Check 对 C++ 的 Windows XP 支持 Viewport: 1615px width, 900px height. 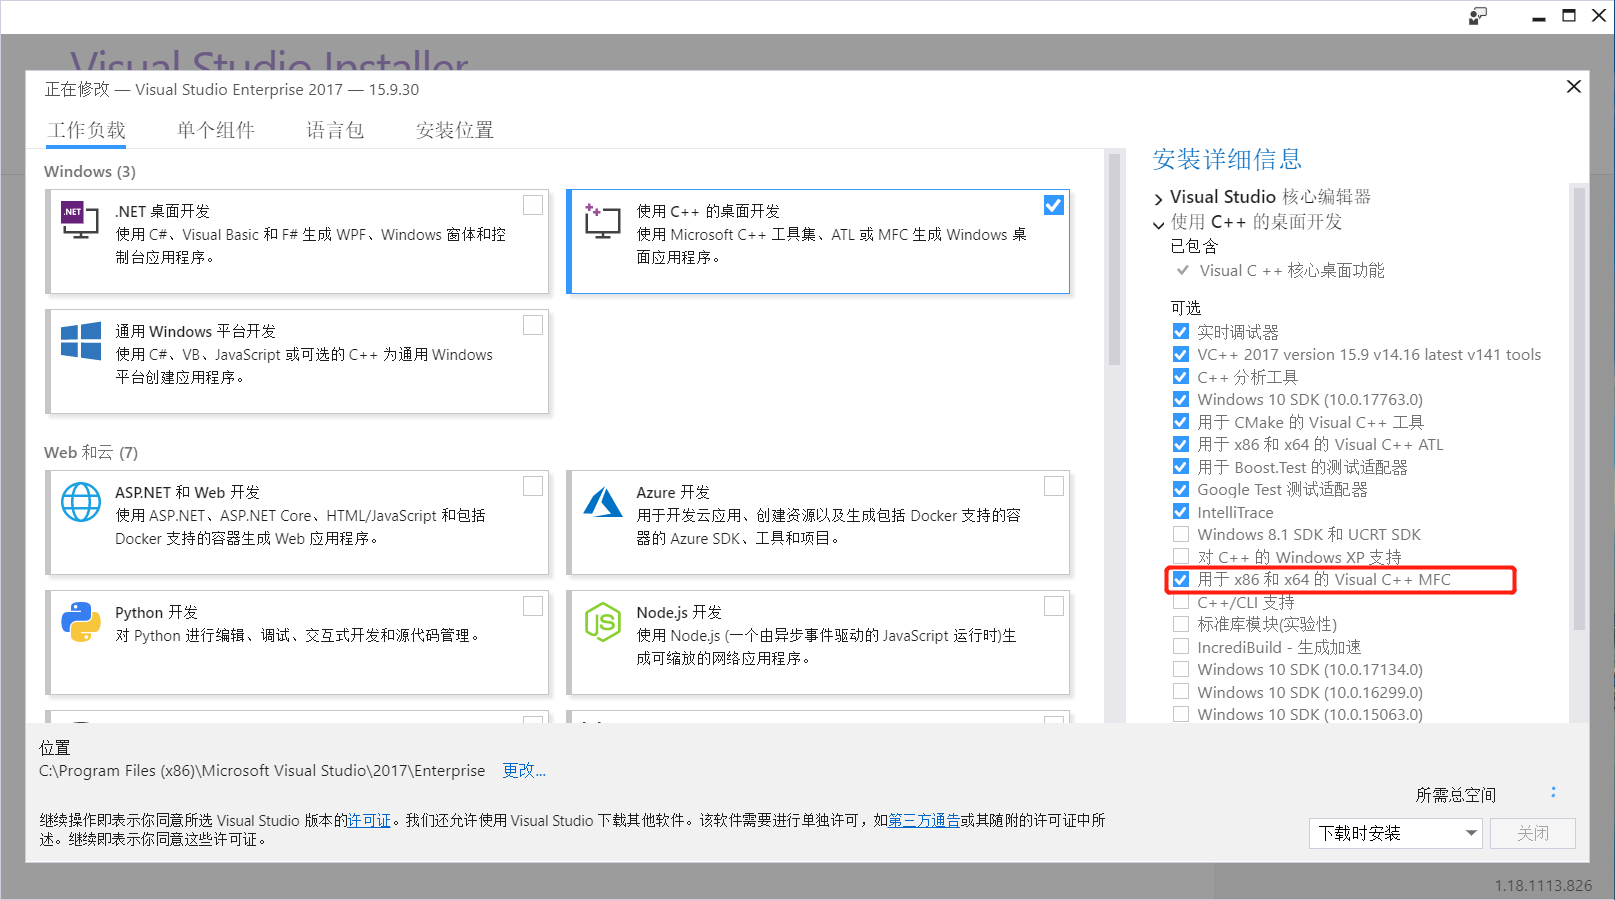1181,556
